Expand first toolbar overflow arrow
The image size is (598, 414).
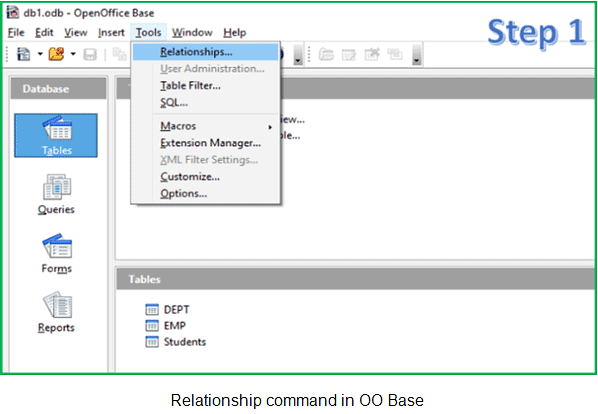coord(298,55)
